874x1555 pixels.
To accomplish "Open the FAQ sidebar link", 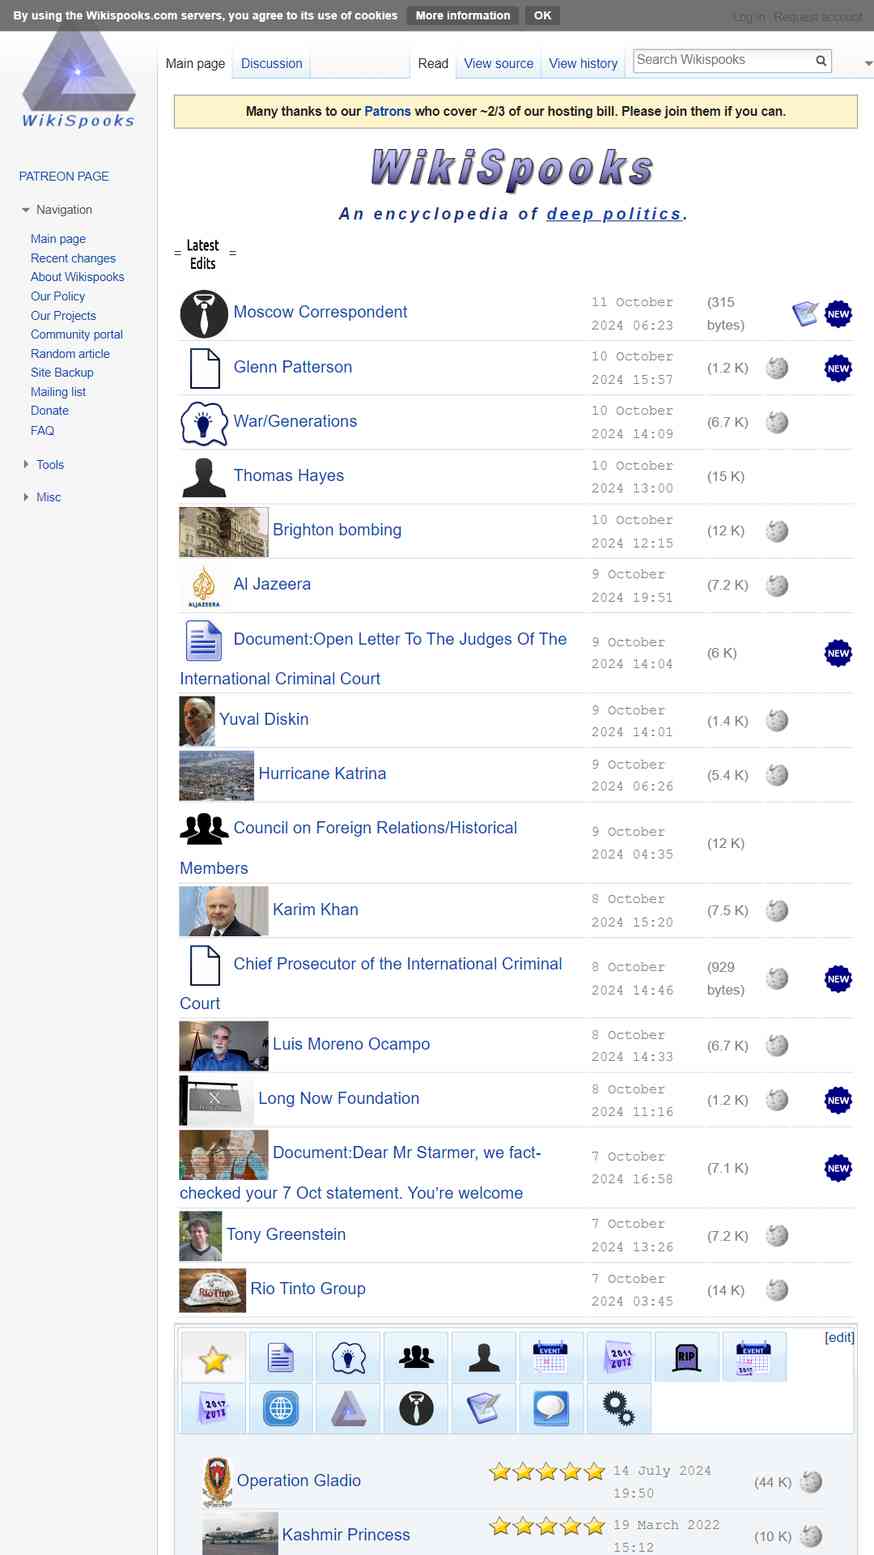I will (43, 431).
